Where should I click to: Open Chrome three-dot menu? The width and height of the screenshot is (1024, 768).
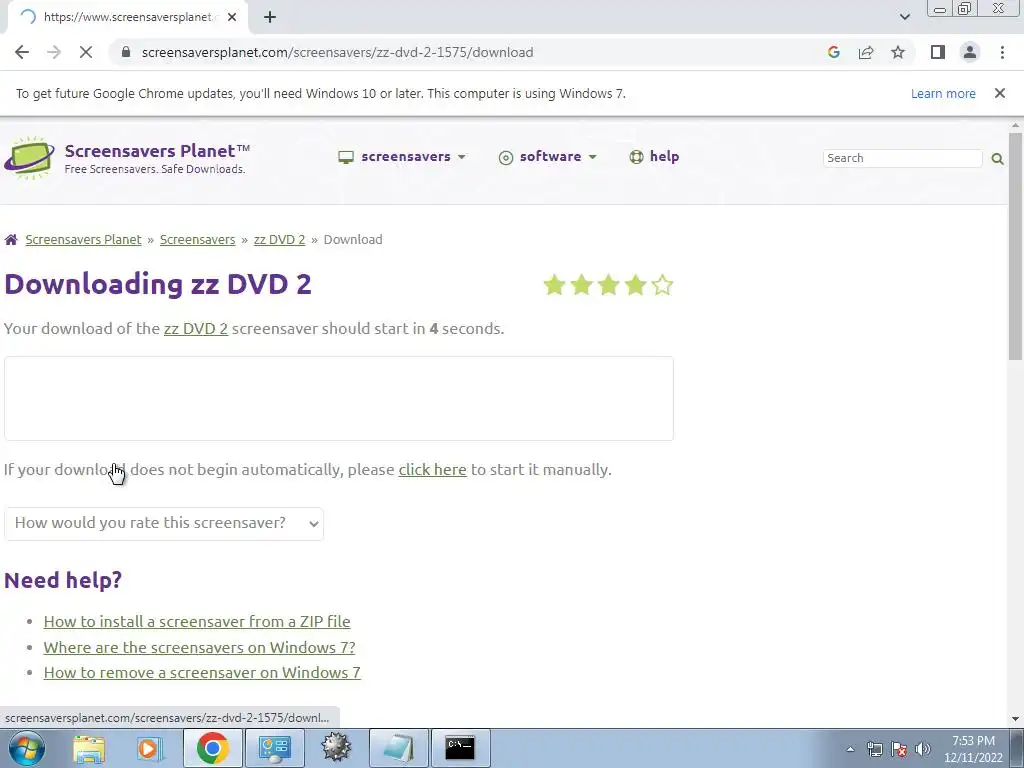1002,52
